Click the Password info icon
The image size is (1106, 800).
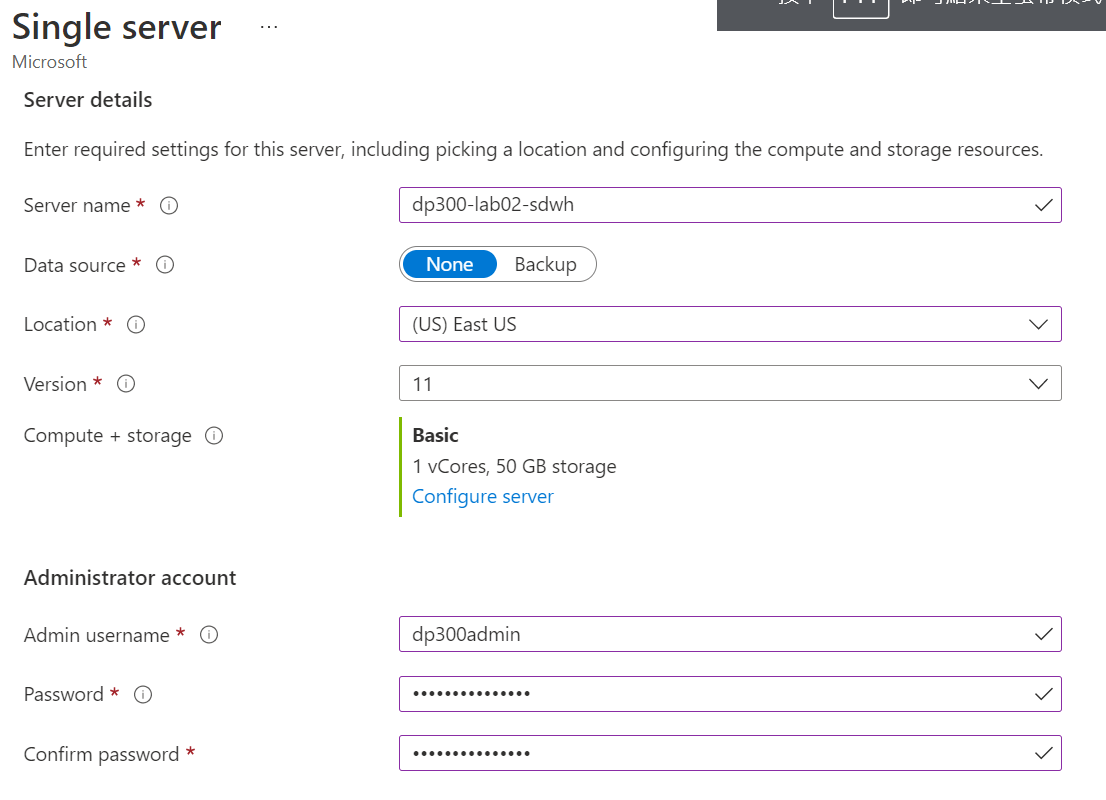pyautogui.click(x=143, y=695)
